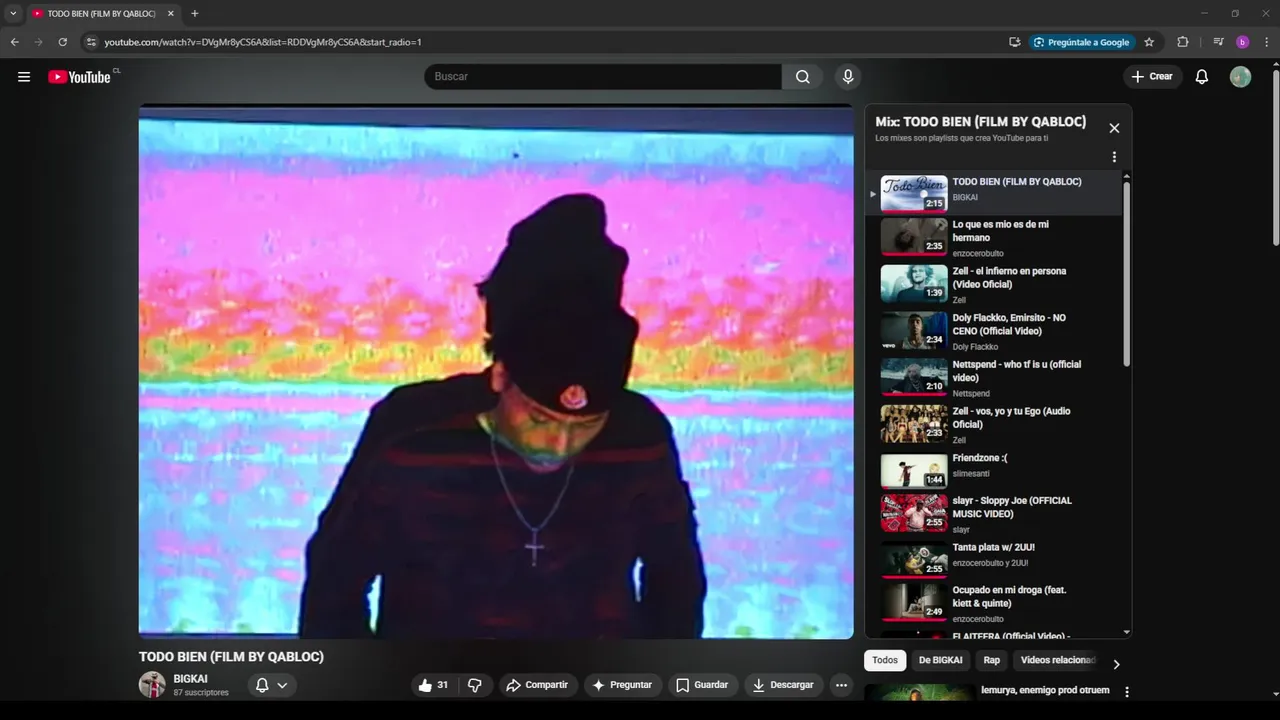Like the video with thumbs up
The width and height of the screenshot is (1280, 720).
pyautogui.click(x=433, y=685)
